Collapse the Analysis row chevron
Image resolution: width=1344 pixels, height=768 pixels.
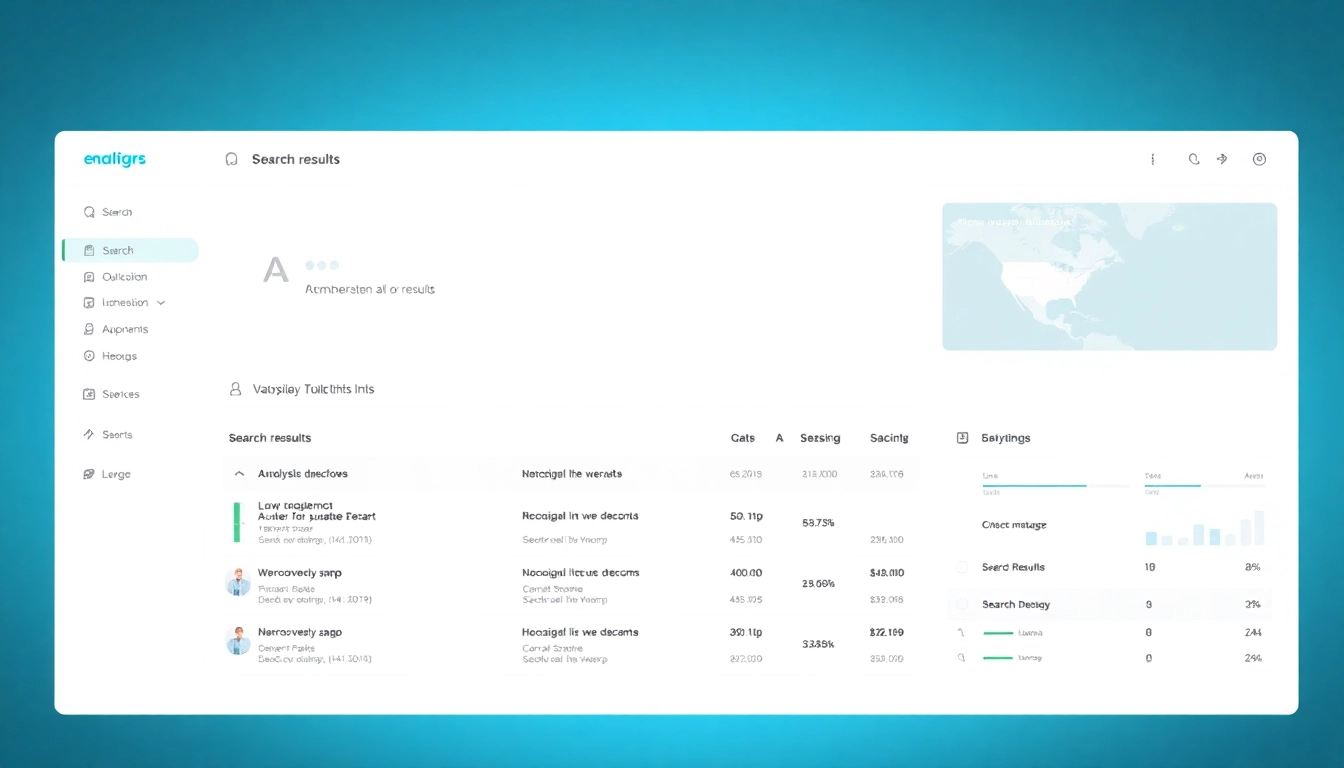pos(239,474)
